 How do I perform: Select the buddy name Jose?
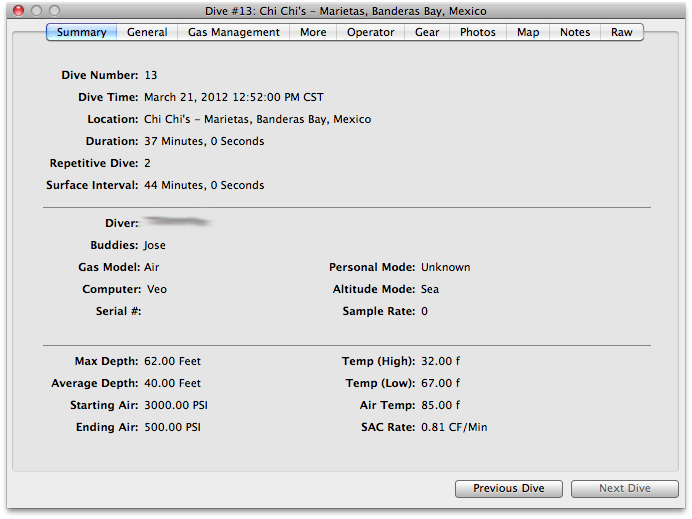(155, 245)
